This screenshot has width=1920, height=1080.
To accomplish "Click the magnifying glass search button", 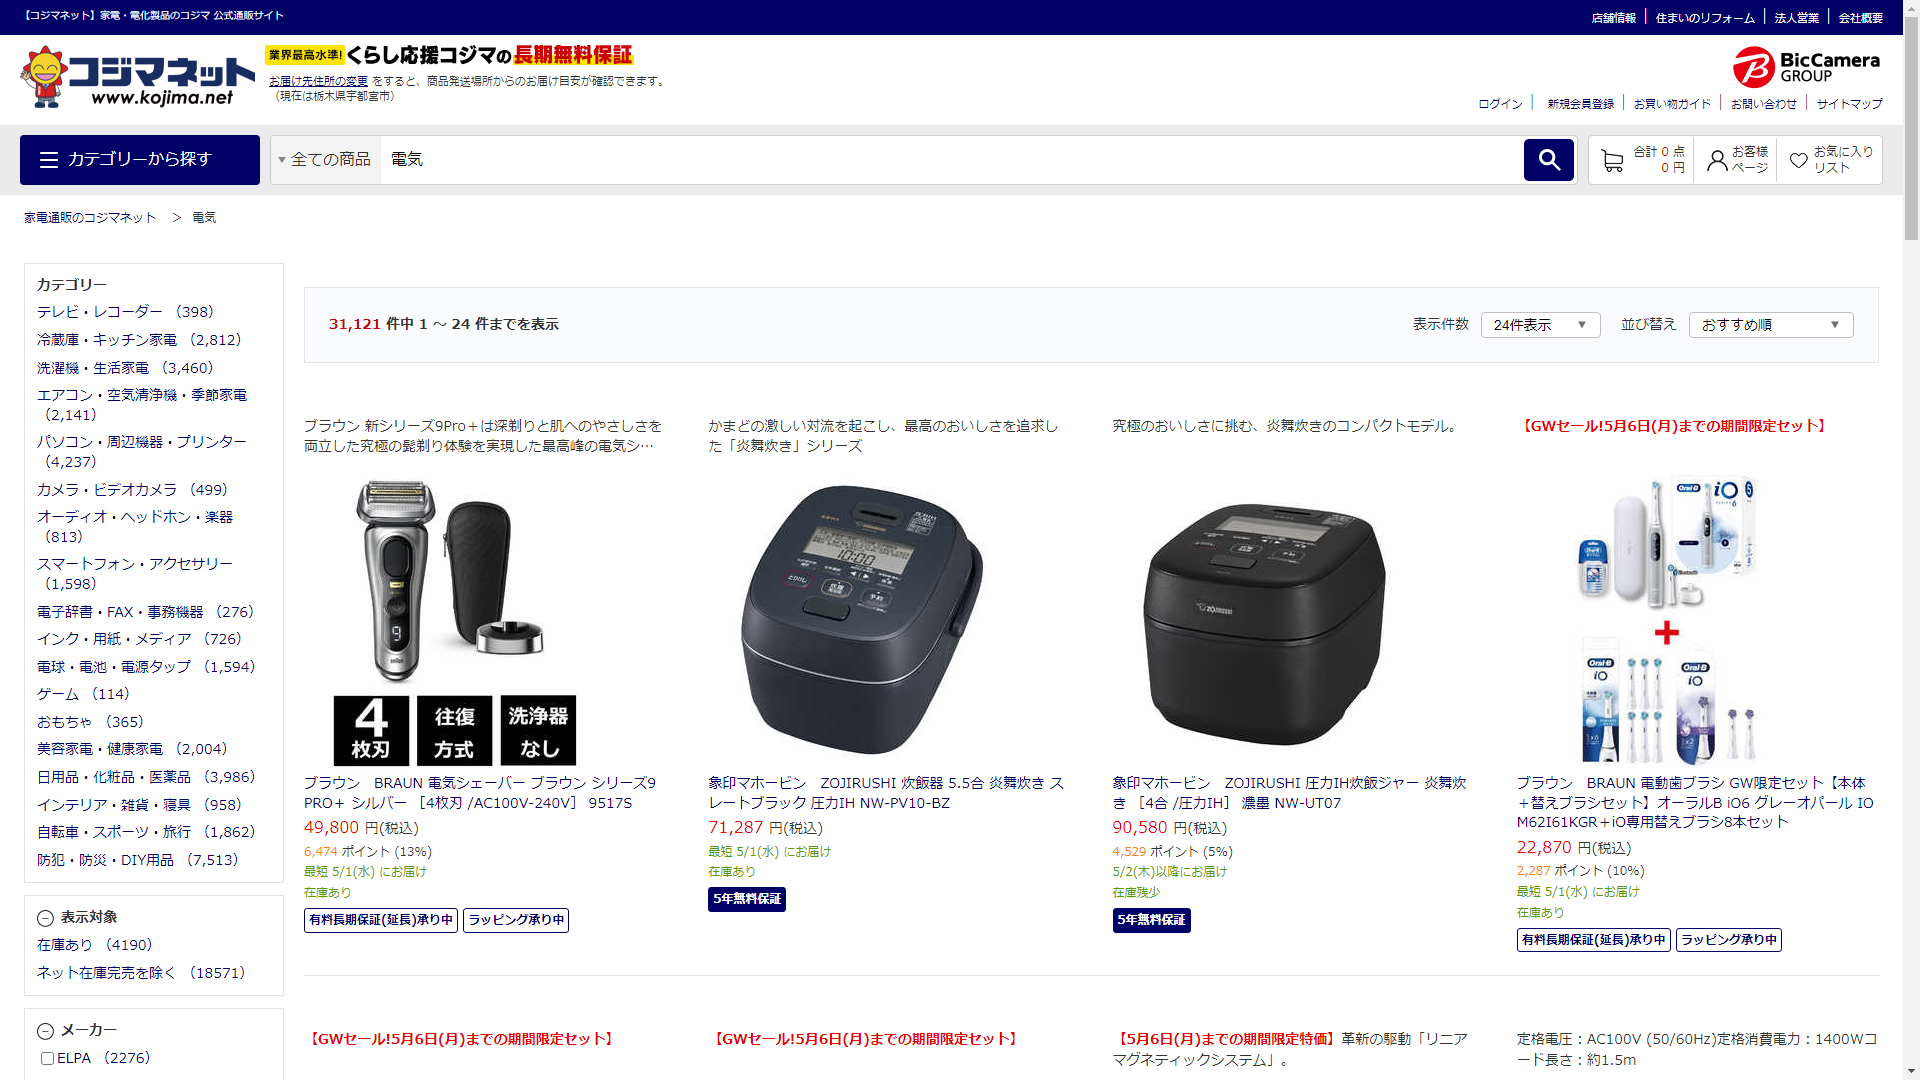I will pos(1548,160).
